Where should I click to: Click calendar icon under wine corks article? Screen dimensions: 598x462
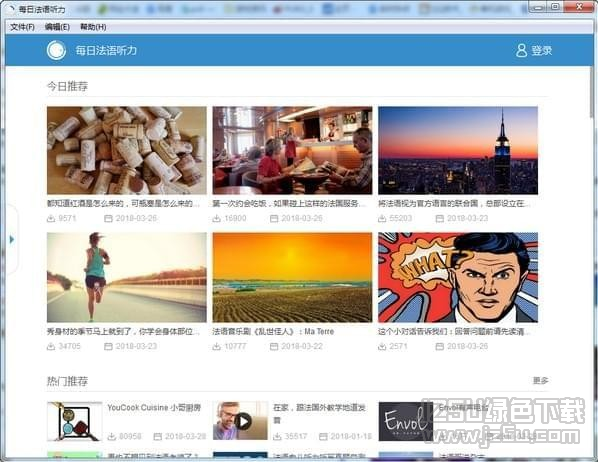pos(108,219)
